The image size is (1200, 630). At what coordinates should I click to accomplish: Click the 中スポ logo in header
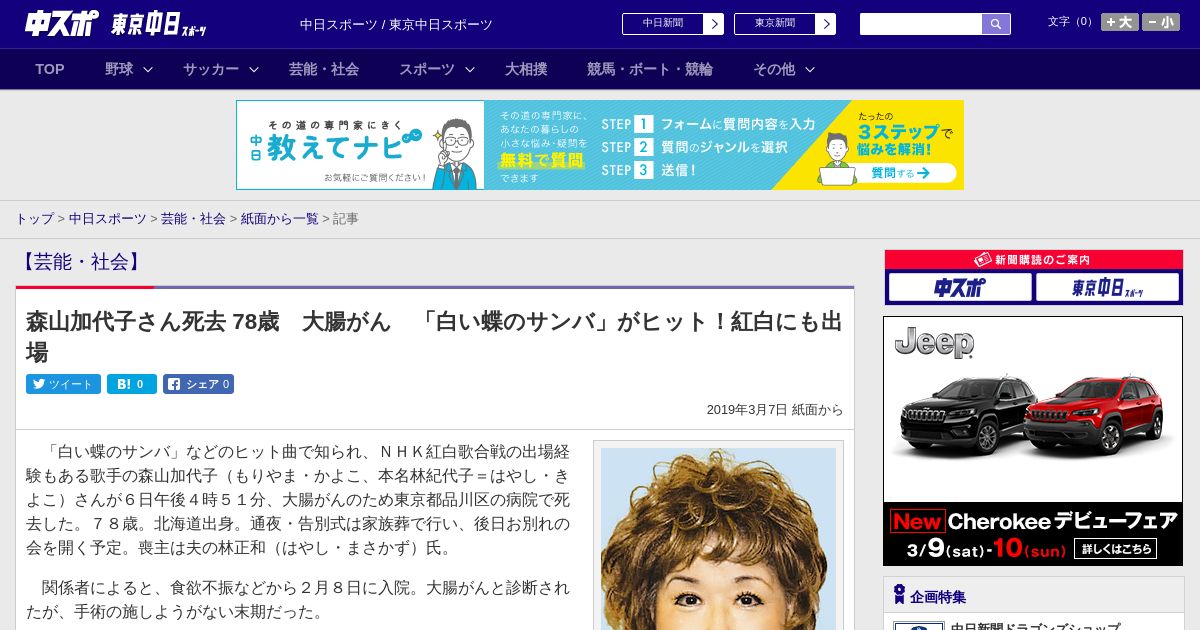pos(62,24)
